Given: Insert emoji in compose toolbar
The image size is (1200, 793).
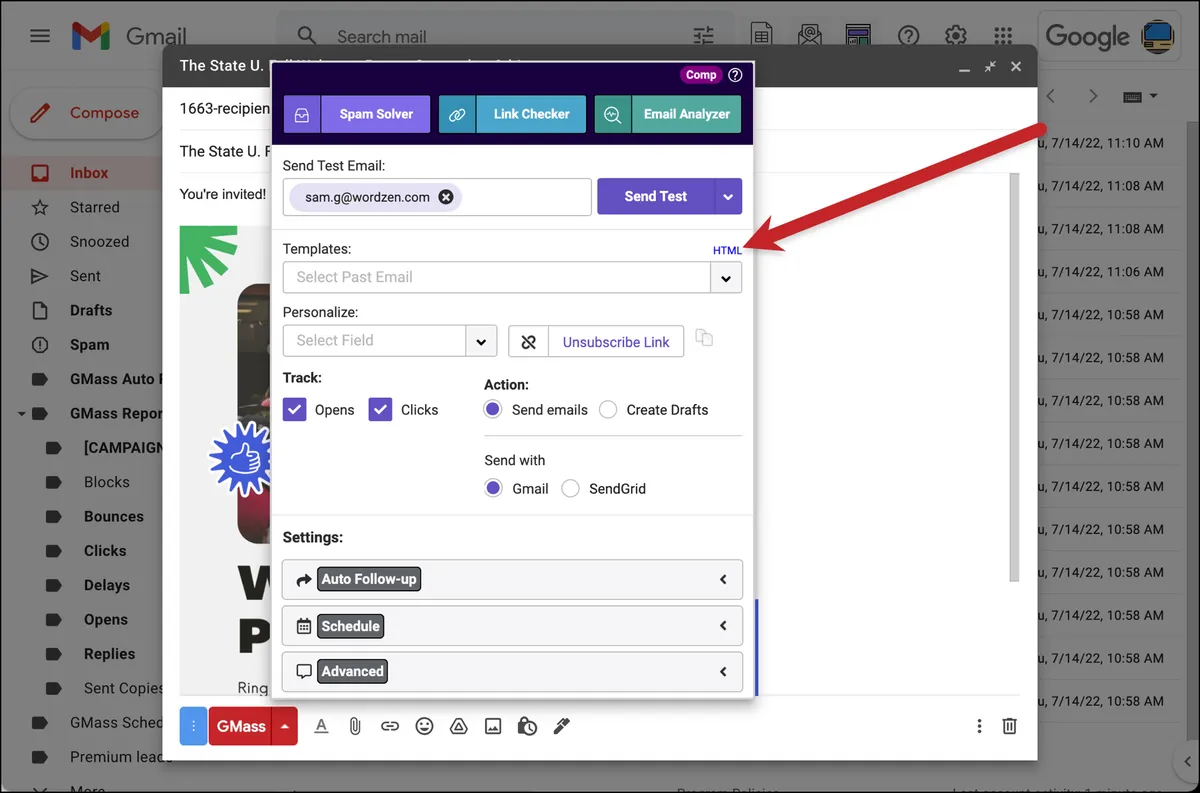Looking at the screenshot, I should click(424, 726).
